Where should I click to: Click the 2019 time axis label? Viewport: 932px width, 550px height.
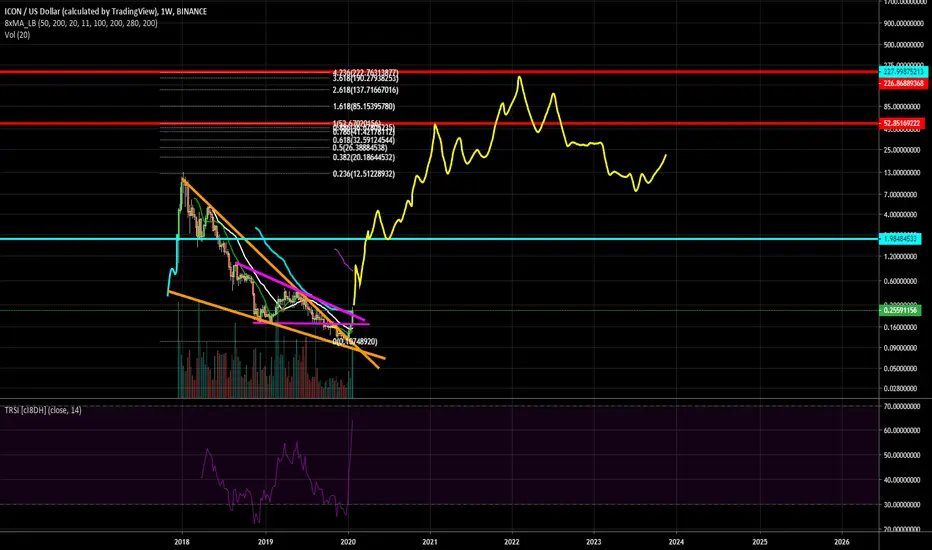(x=265, y=542)
